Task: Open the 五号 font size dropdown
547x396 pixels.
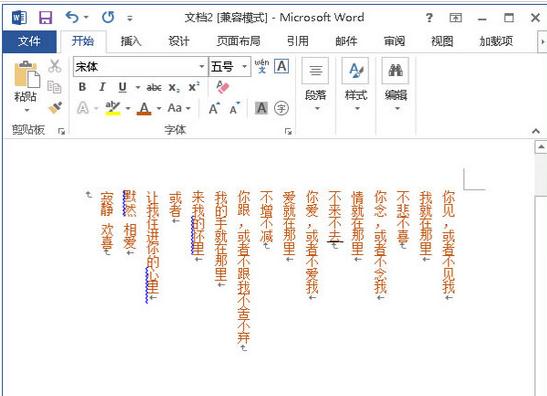Action: point(245,66)
